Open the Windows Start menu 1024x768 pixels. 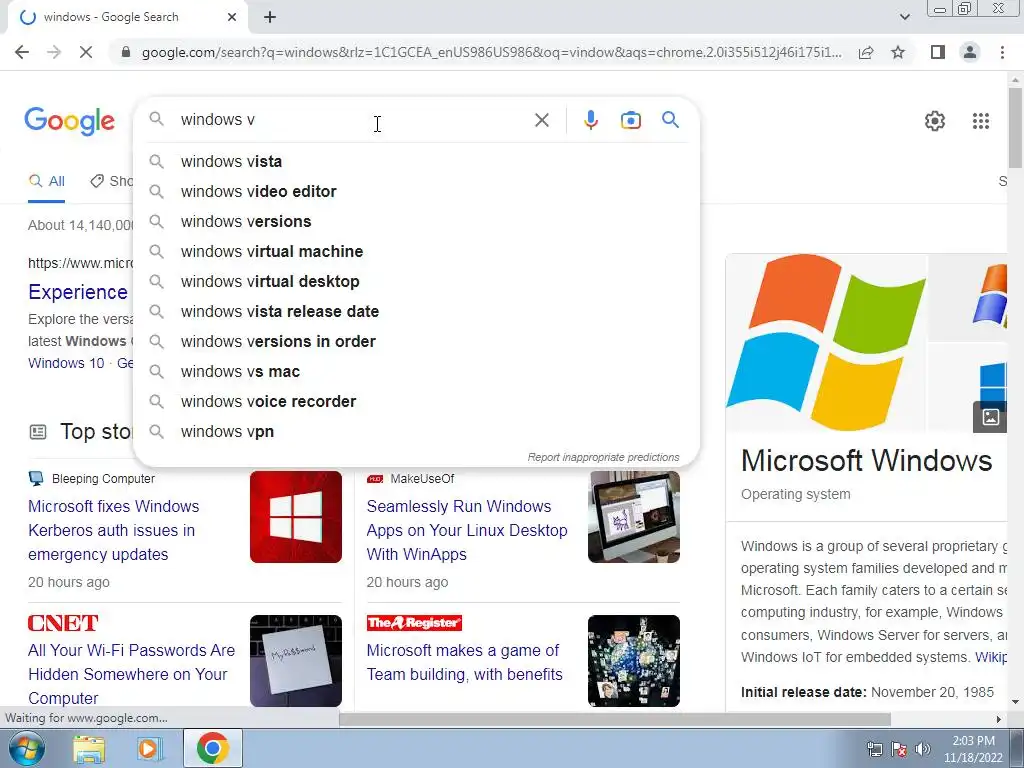click(27, 748)
